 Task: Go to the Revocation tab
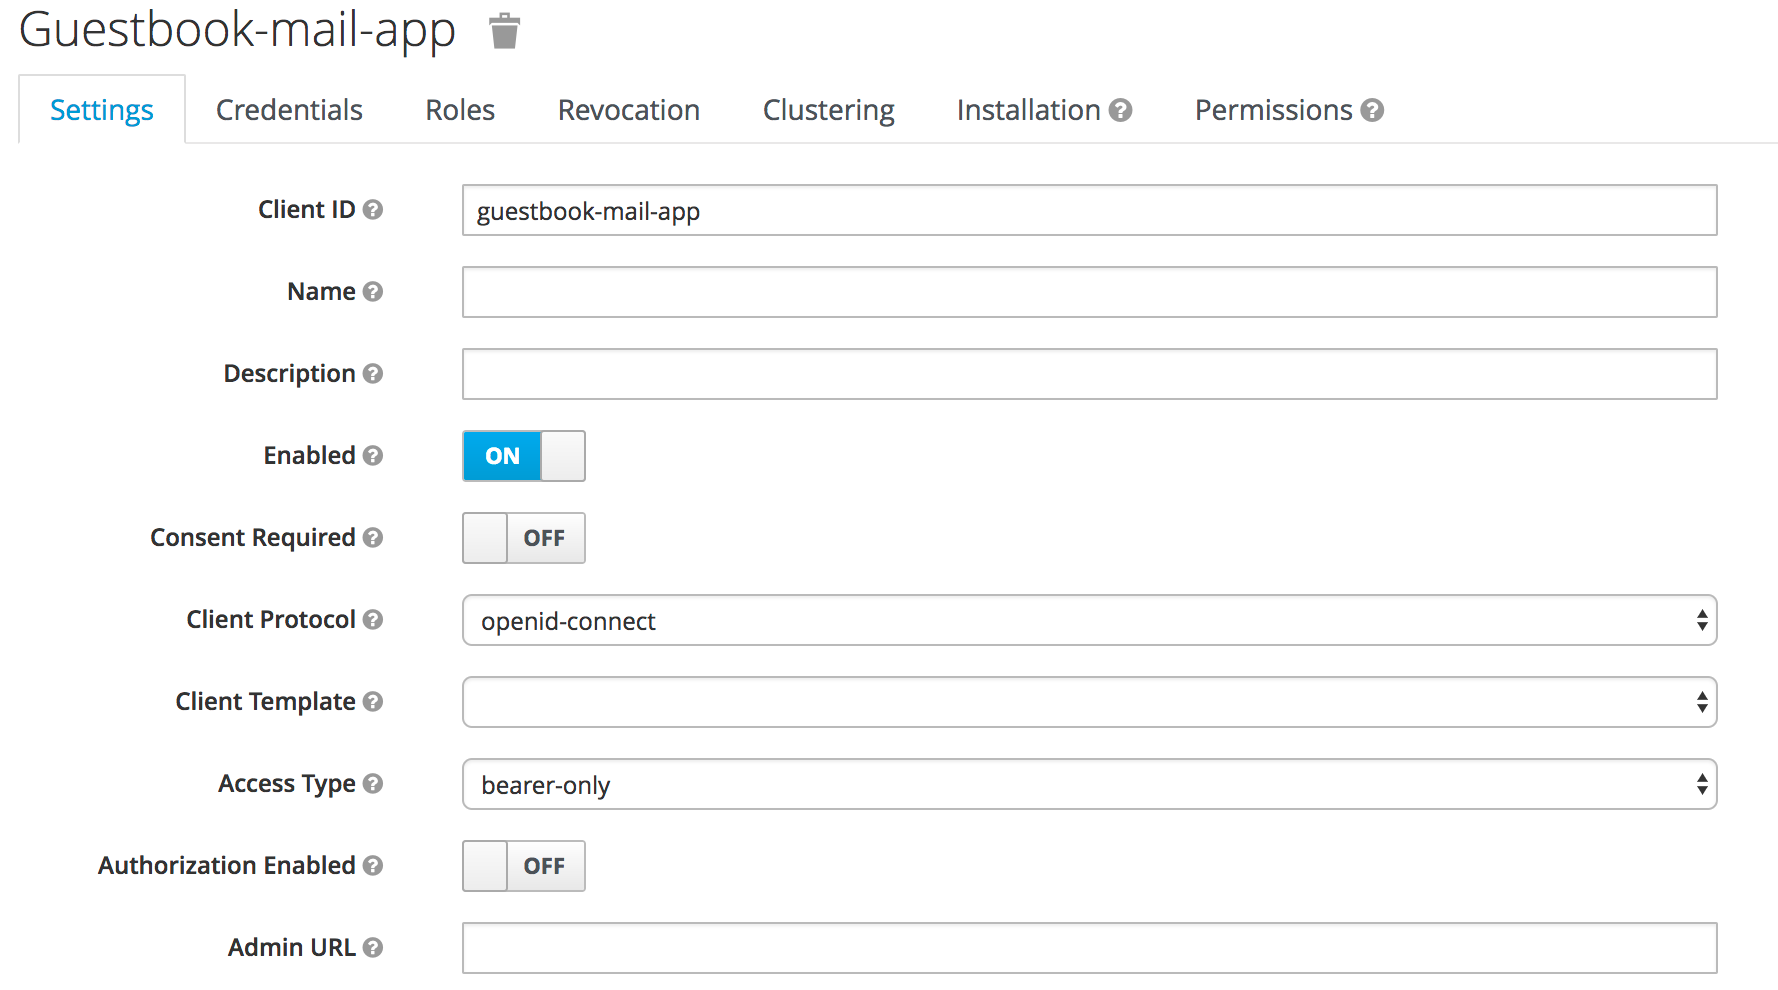click(x=628, y=110)
